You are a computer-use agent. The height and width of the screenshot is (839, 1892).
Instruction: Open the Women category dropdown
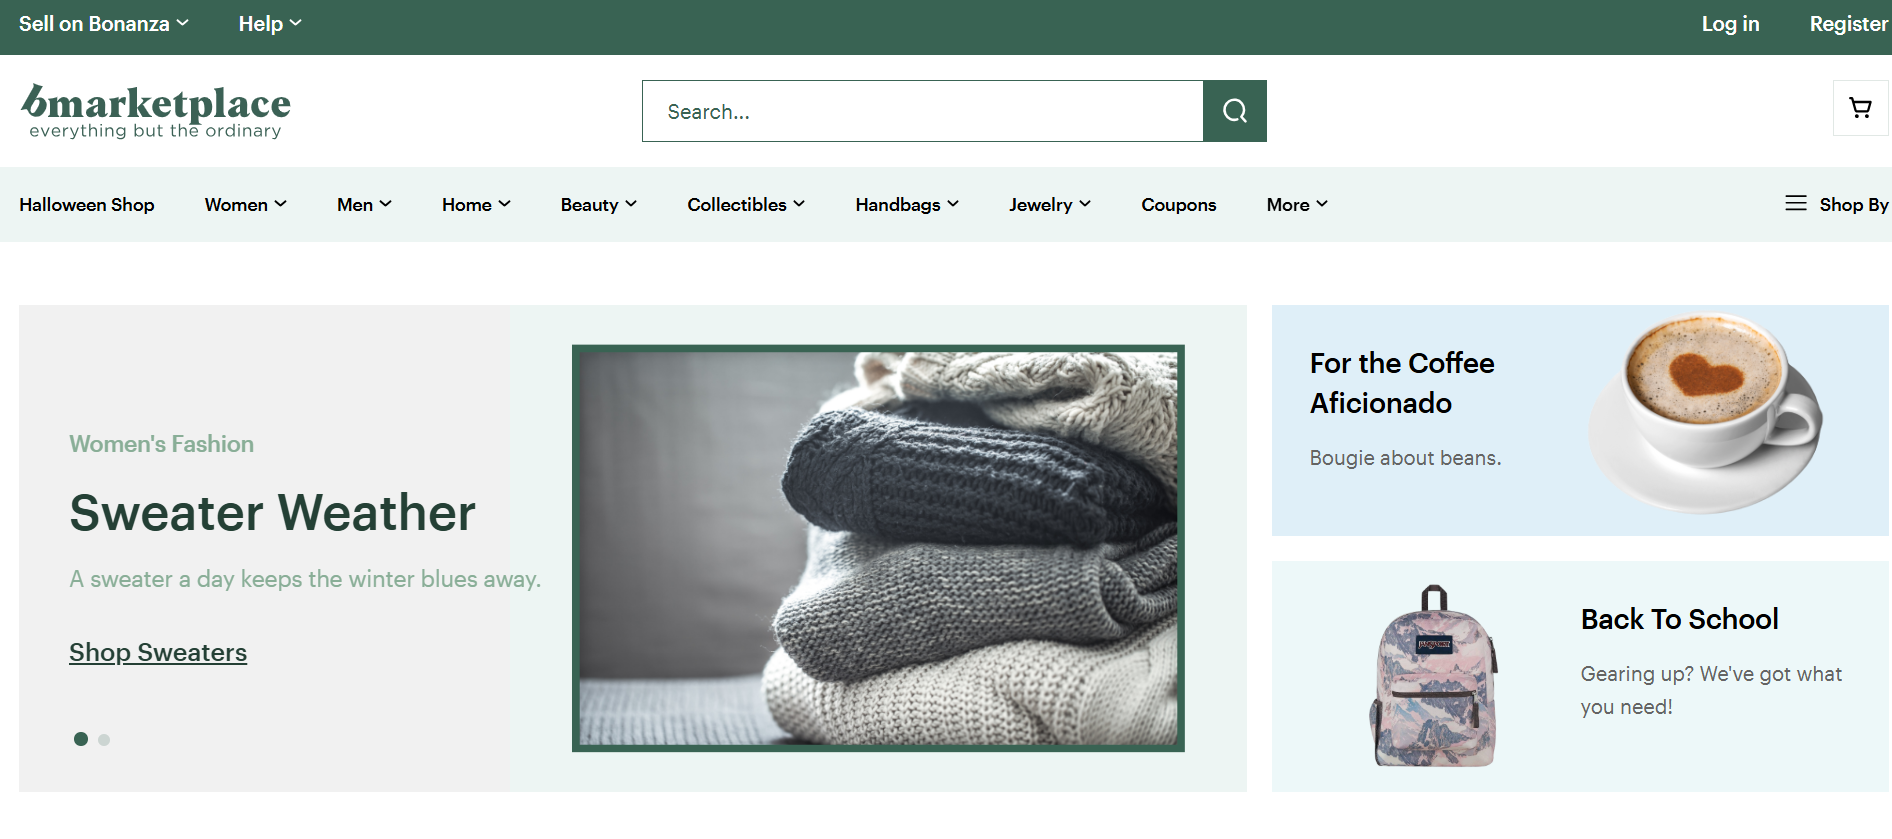[x=245, y=204]
